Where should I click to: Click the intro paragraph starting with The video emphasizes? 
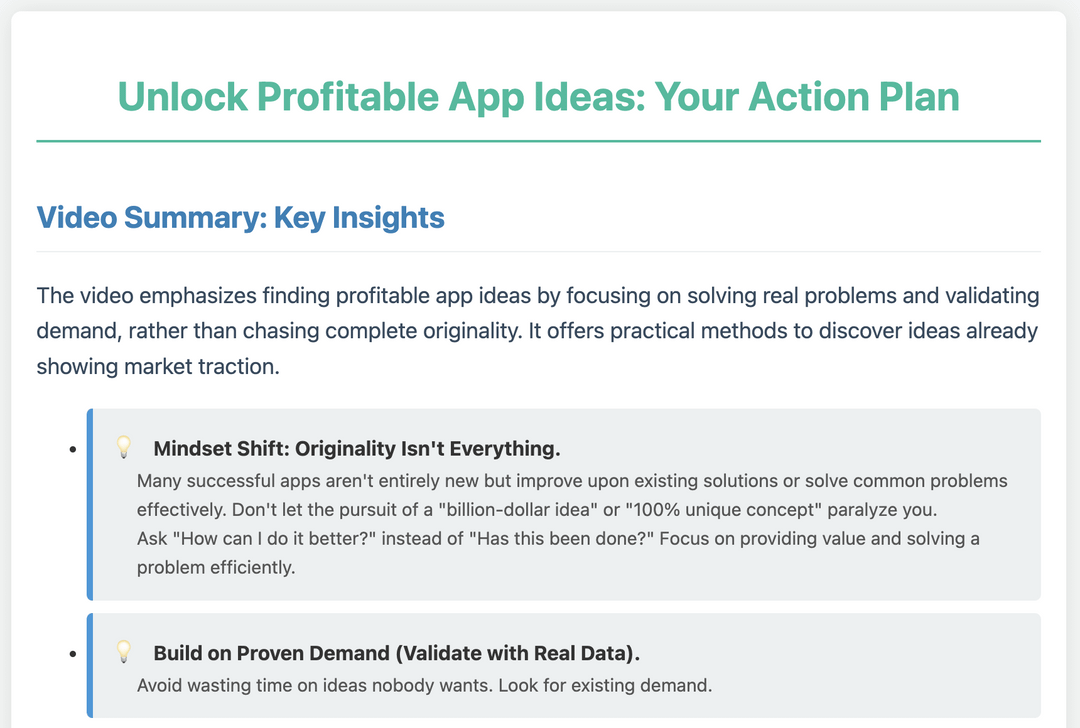click(x=538, y=331)
